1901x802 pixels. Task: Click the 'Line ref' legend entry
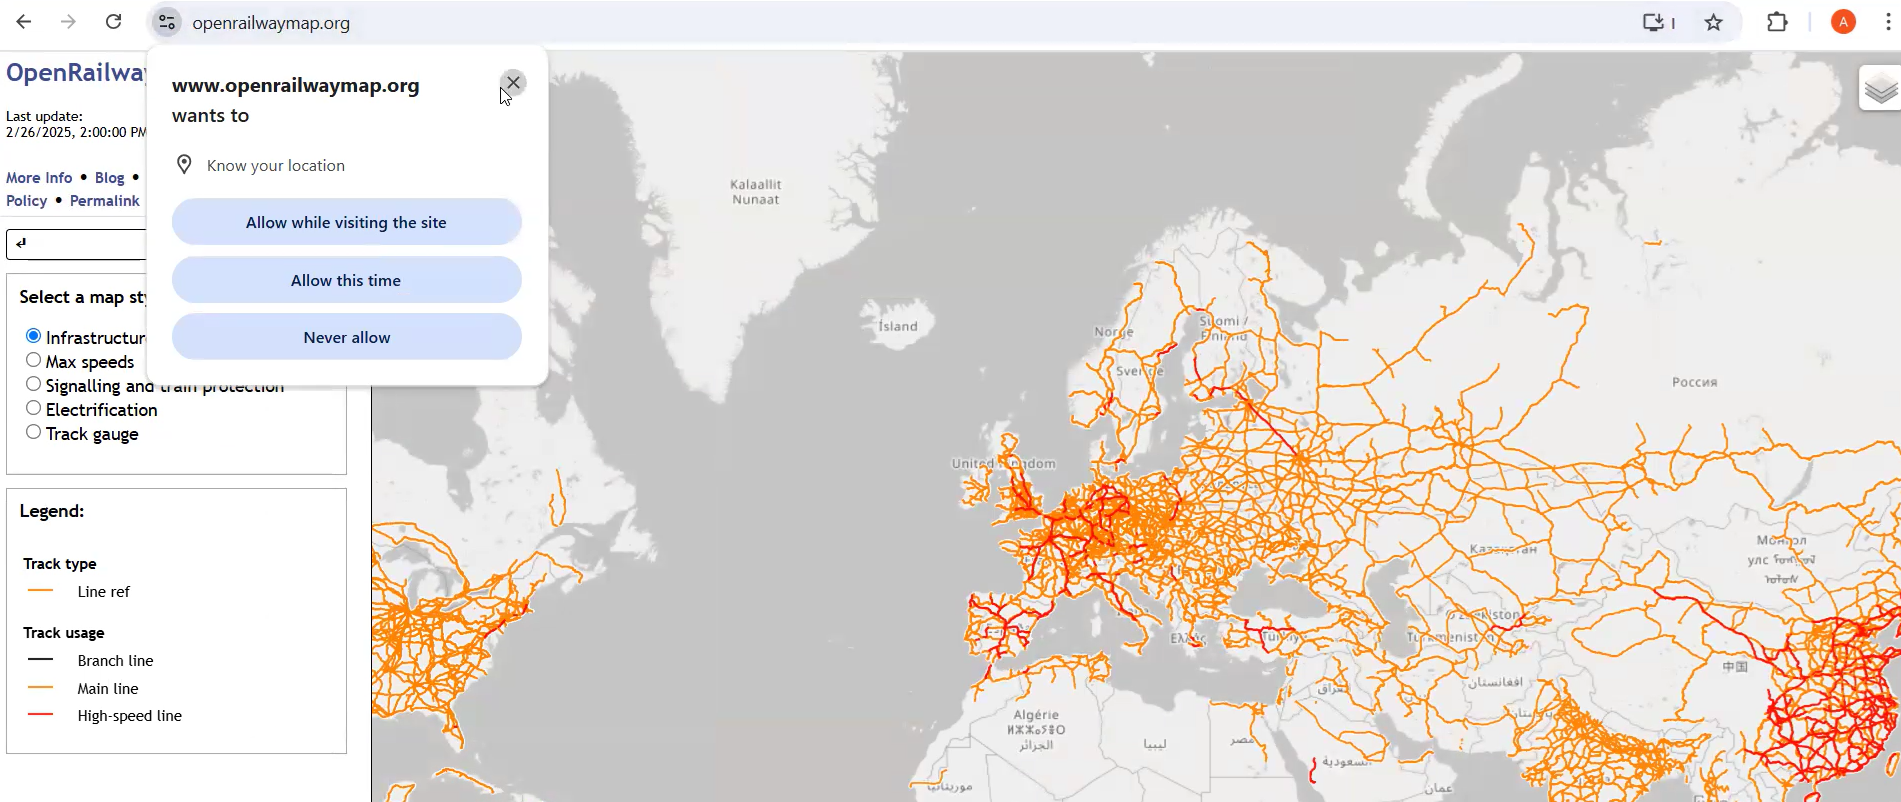(x=104, y=591)
